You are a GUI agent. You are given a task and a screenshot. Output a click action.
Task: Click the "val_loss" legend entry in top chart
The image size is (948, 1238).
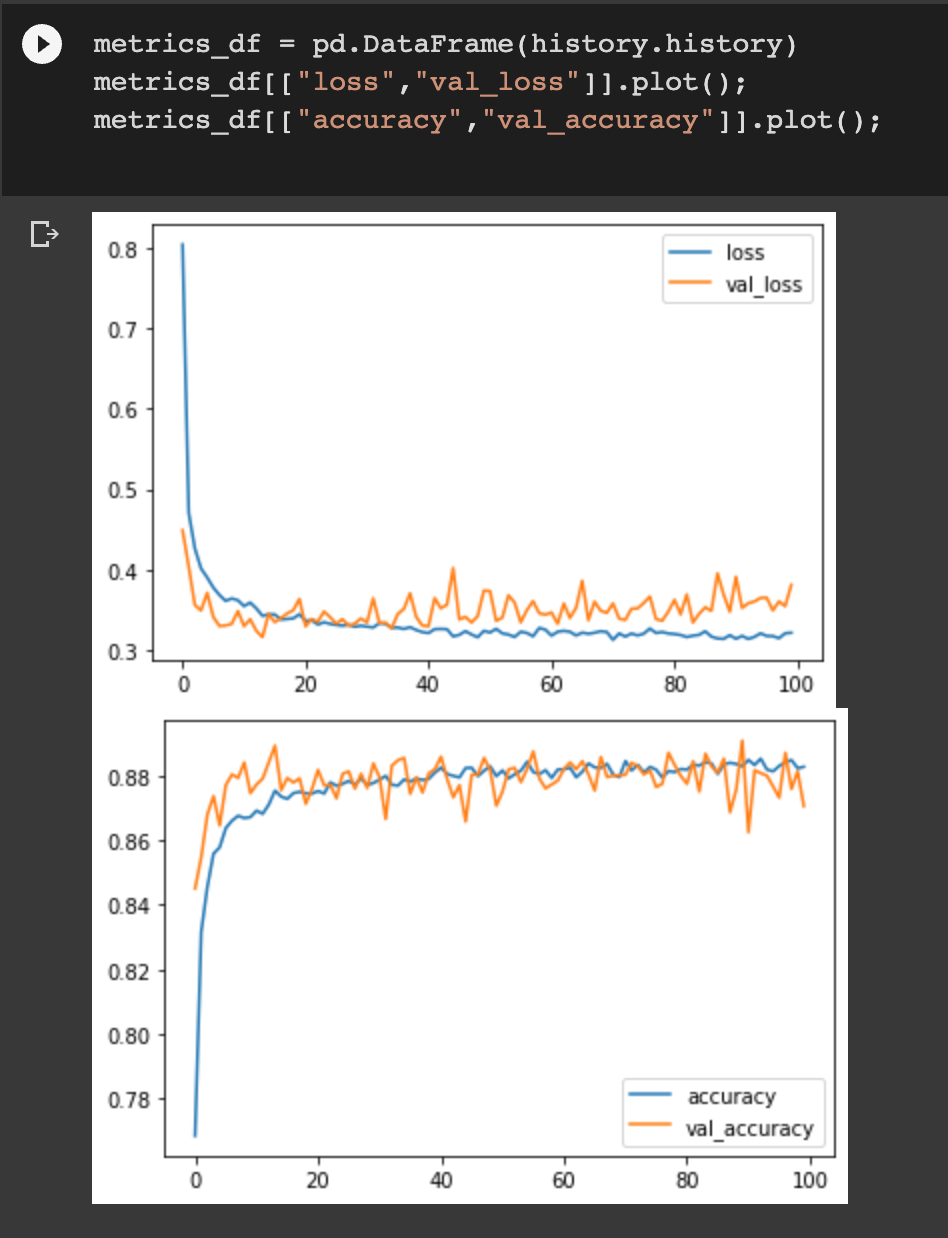tap(734, 285)
